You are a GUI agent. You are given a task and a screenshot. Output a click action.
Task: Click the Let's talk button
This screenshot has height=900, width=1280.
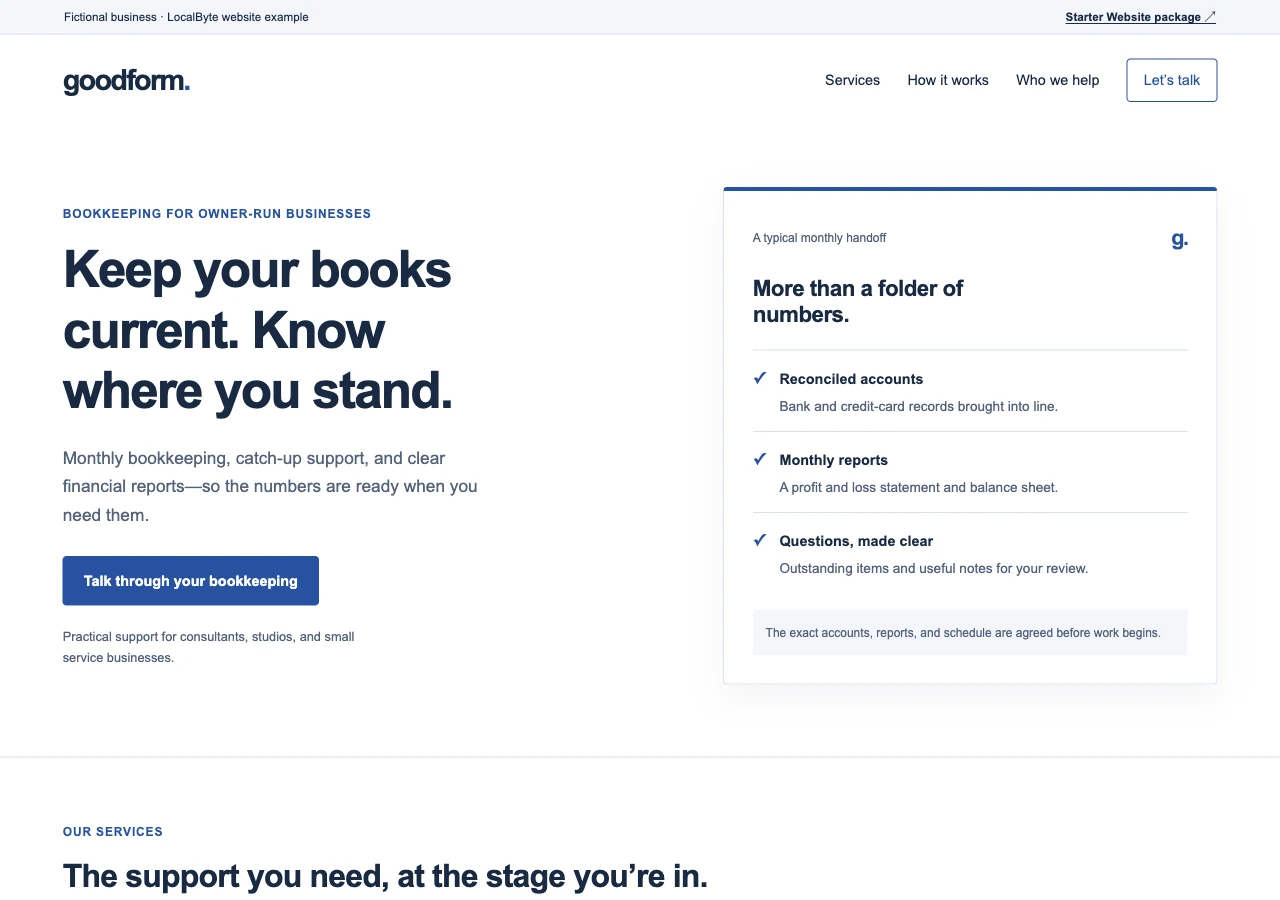point(1171,80)
